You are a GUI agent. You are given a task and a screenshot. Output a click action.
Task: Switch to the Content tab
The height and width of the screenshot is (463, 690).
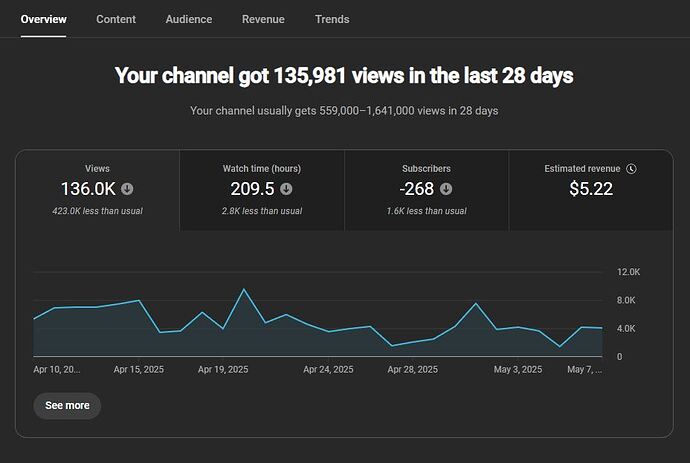click(116, 19)
